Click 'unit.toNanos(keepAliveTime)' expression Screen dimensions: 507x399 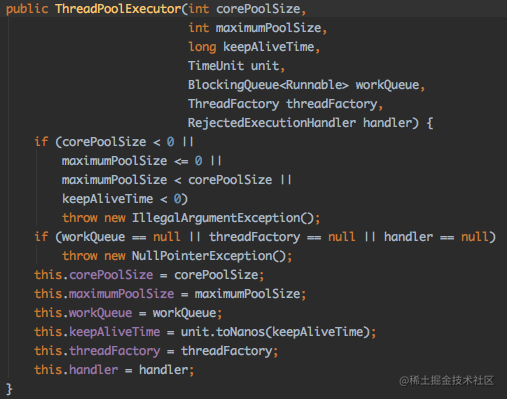tap(275, 332)
